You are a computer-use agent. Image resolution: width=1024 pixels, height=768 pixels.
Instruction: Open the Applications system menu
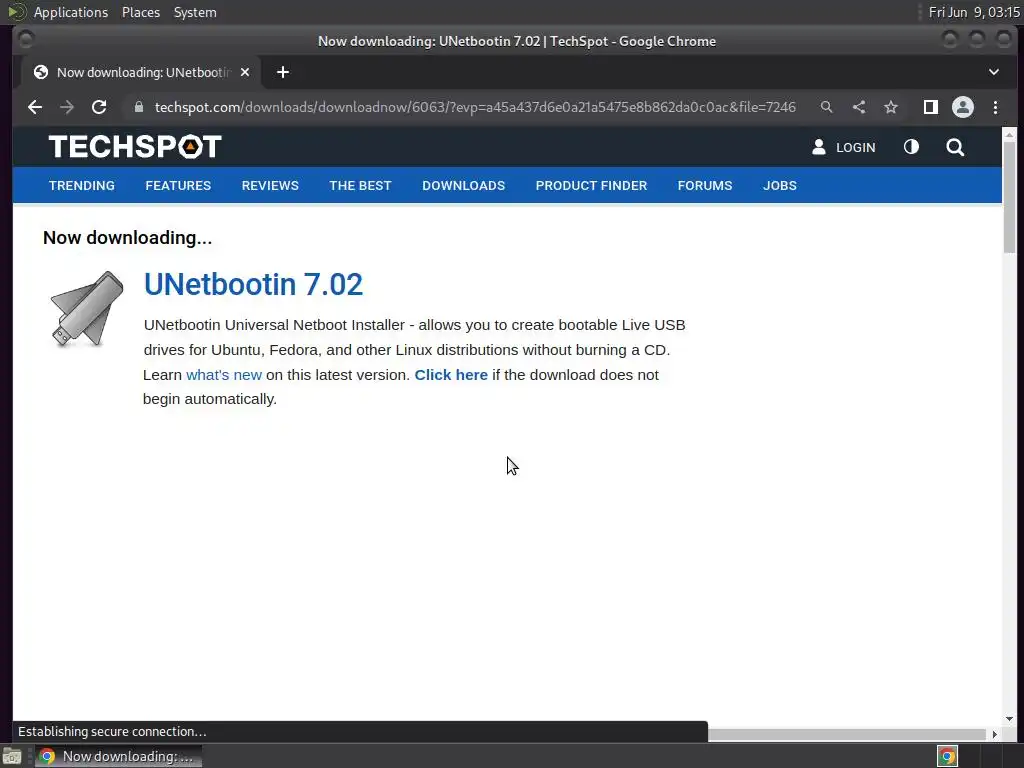pyautogui.click(x=71, y=12)
